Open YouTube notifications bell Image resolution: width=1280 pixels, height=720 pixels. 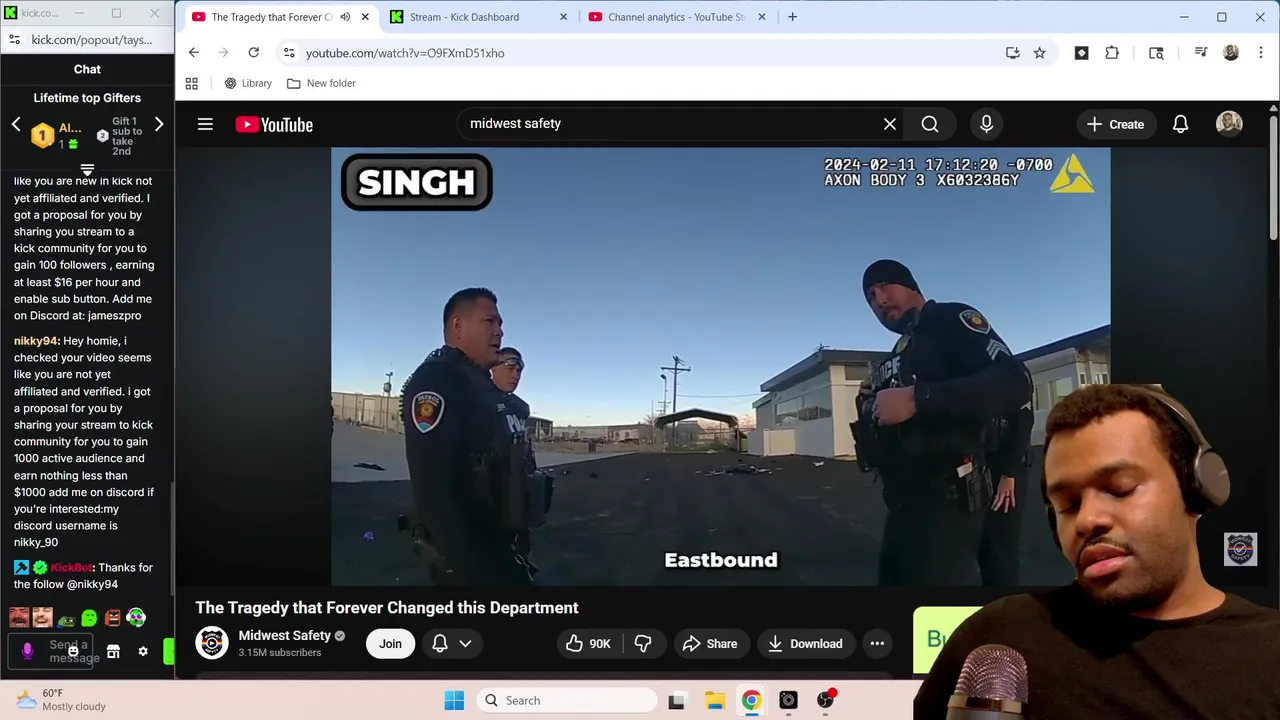pos(1180,124)
